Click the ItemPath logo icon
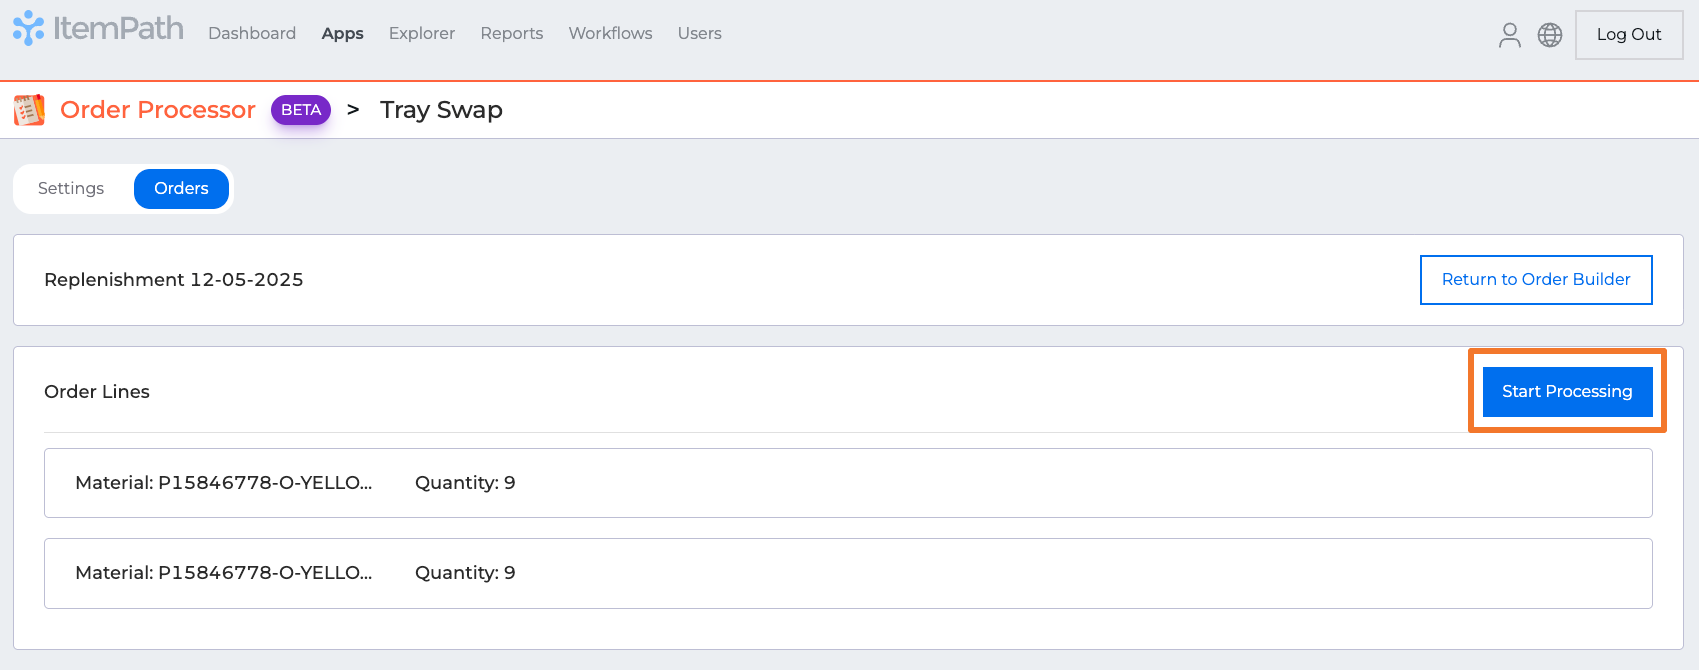Image resolution: width=1699 pixels, height=670 pixels. click(29, 29)
